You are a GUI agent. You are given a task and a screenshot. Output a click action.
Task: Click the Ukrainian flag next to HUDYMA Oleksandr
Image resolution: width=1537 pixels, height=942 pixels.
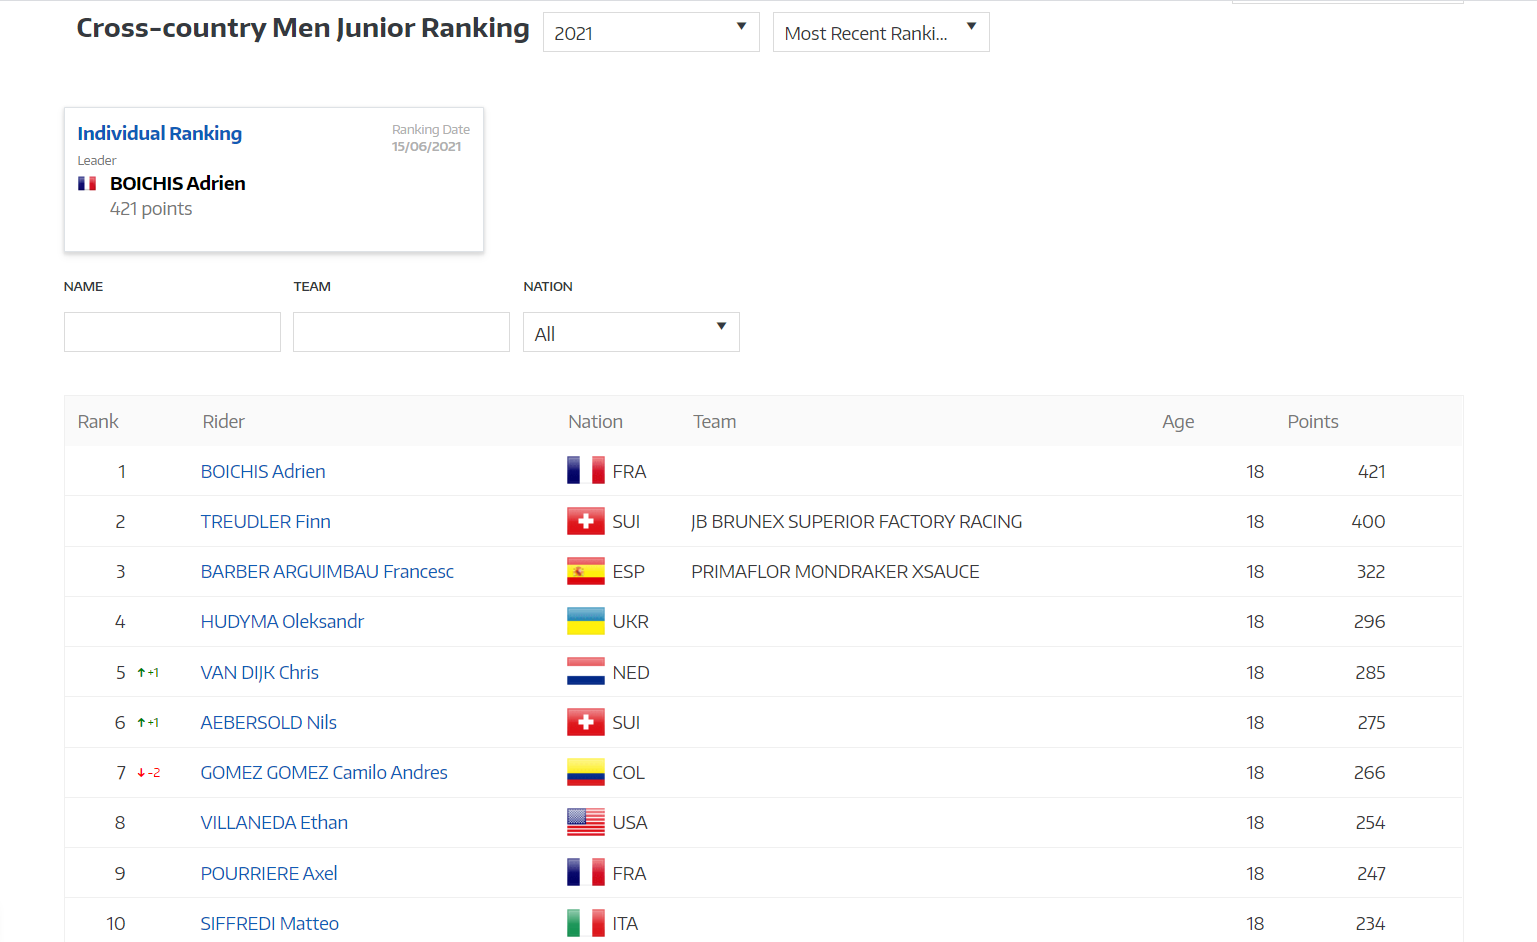pos(586,621)
